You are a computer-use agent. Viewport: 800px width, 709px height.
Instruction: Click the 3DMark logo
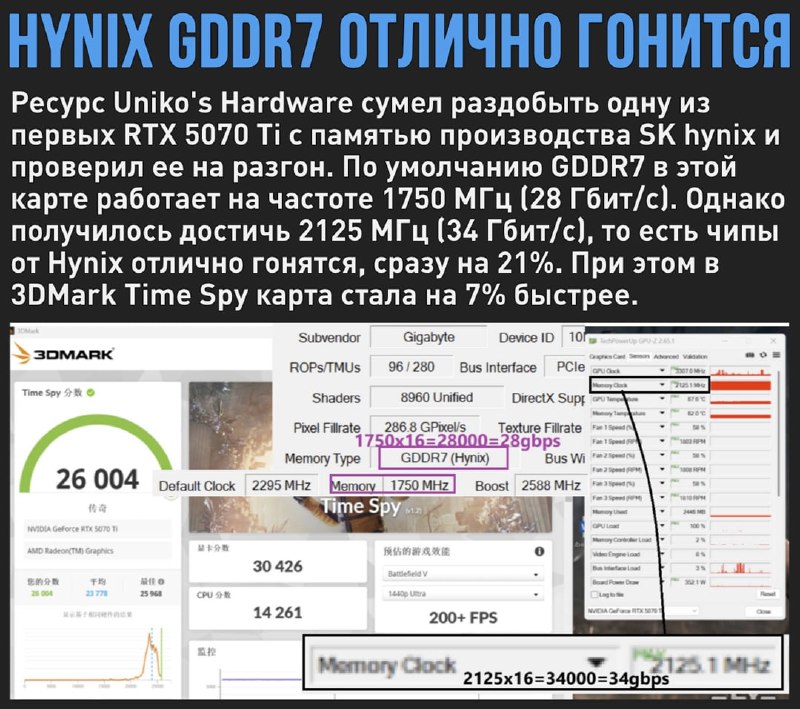click(x=63, y=353)
